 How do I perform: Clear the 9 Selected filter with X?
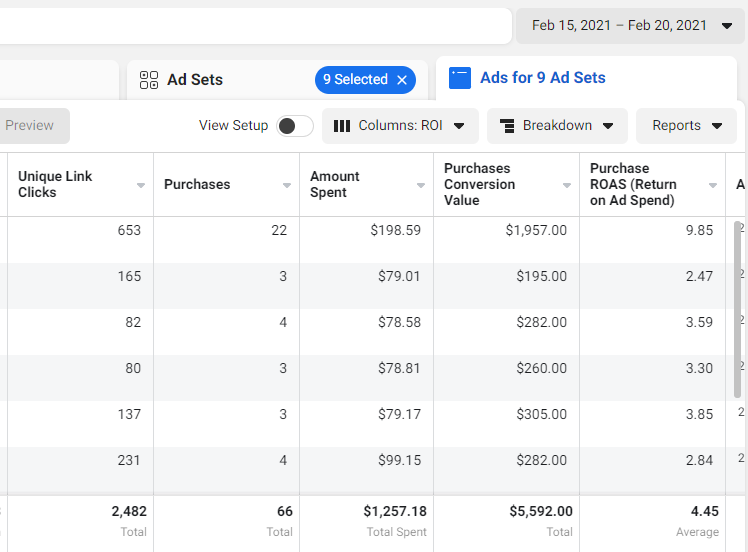(x=402, y=80)
